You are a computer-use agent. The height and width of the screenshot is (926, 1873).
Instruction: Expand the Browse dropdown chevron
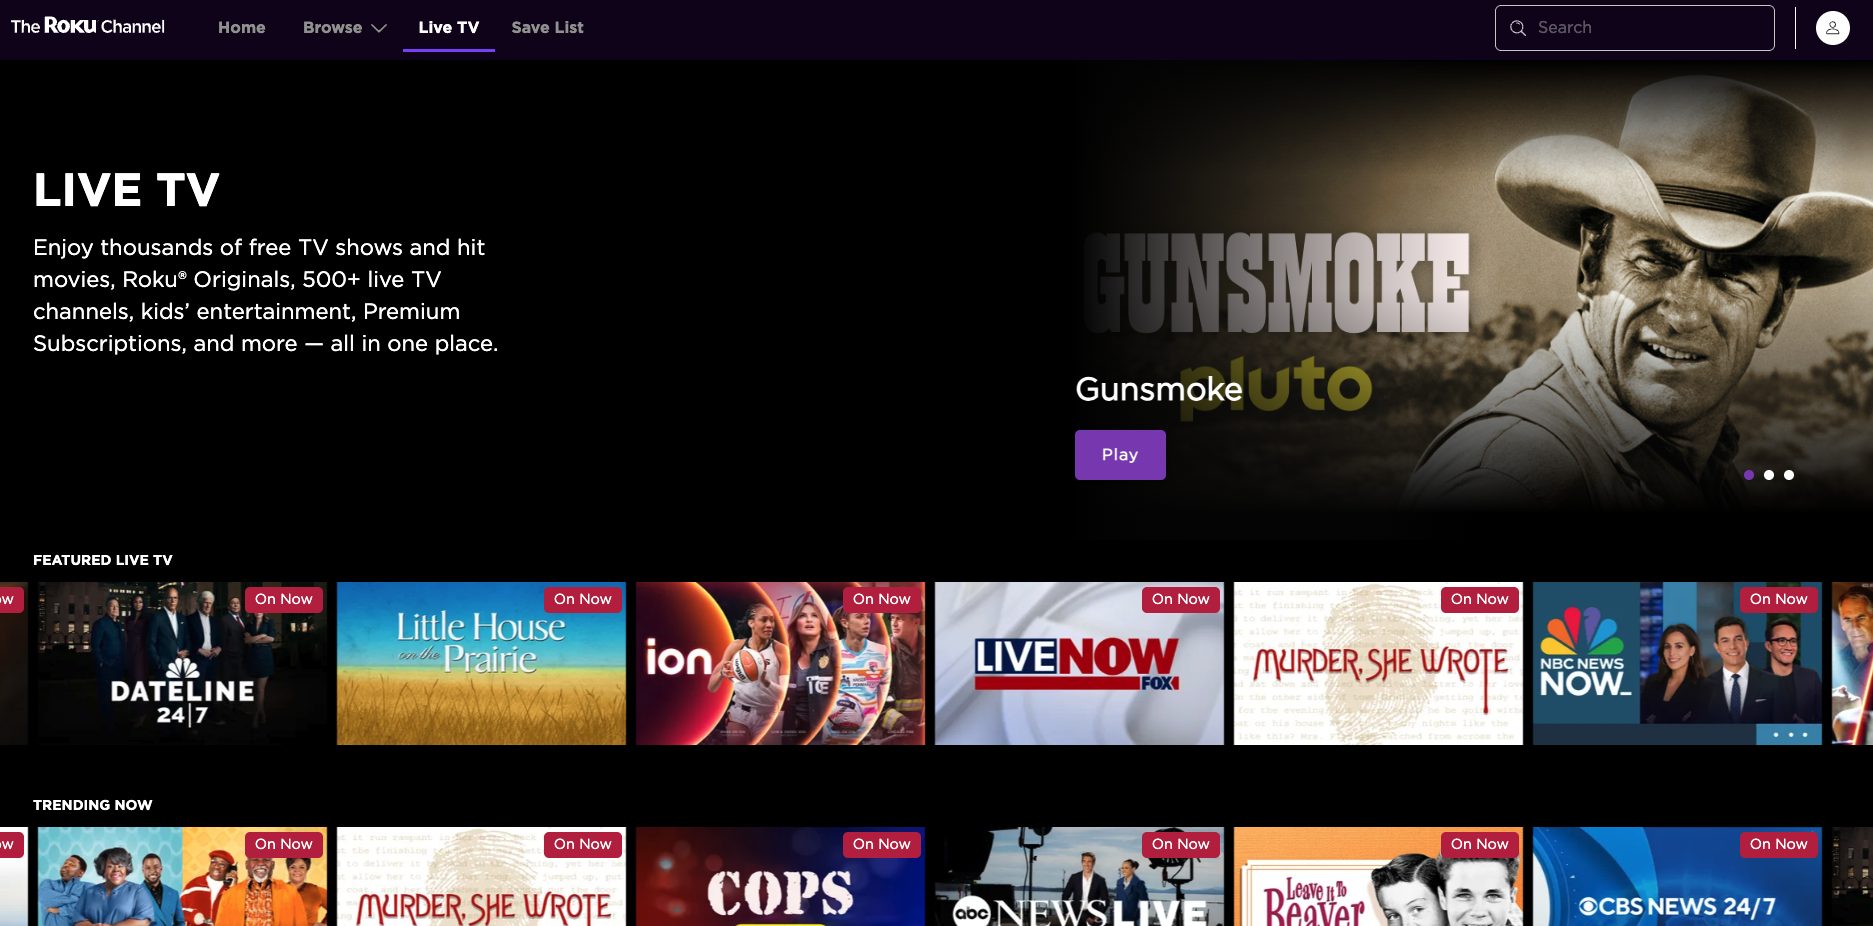(x=379, y=28)
